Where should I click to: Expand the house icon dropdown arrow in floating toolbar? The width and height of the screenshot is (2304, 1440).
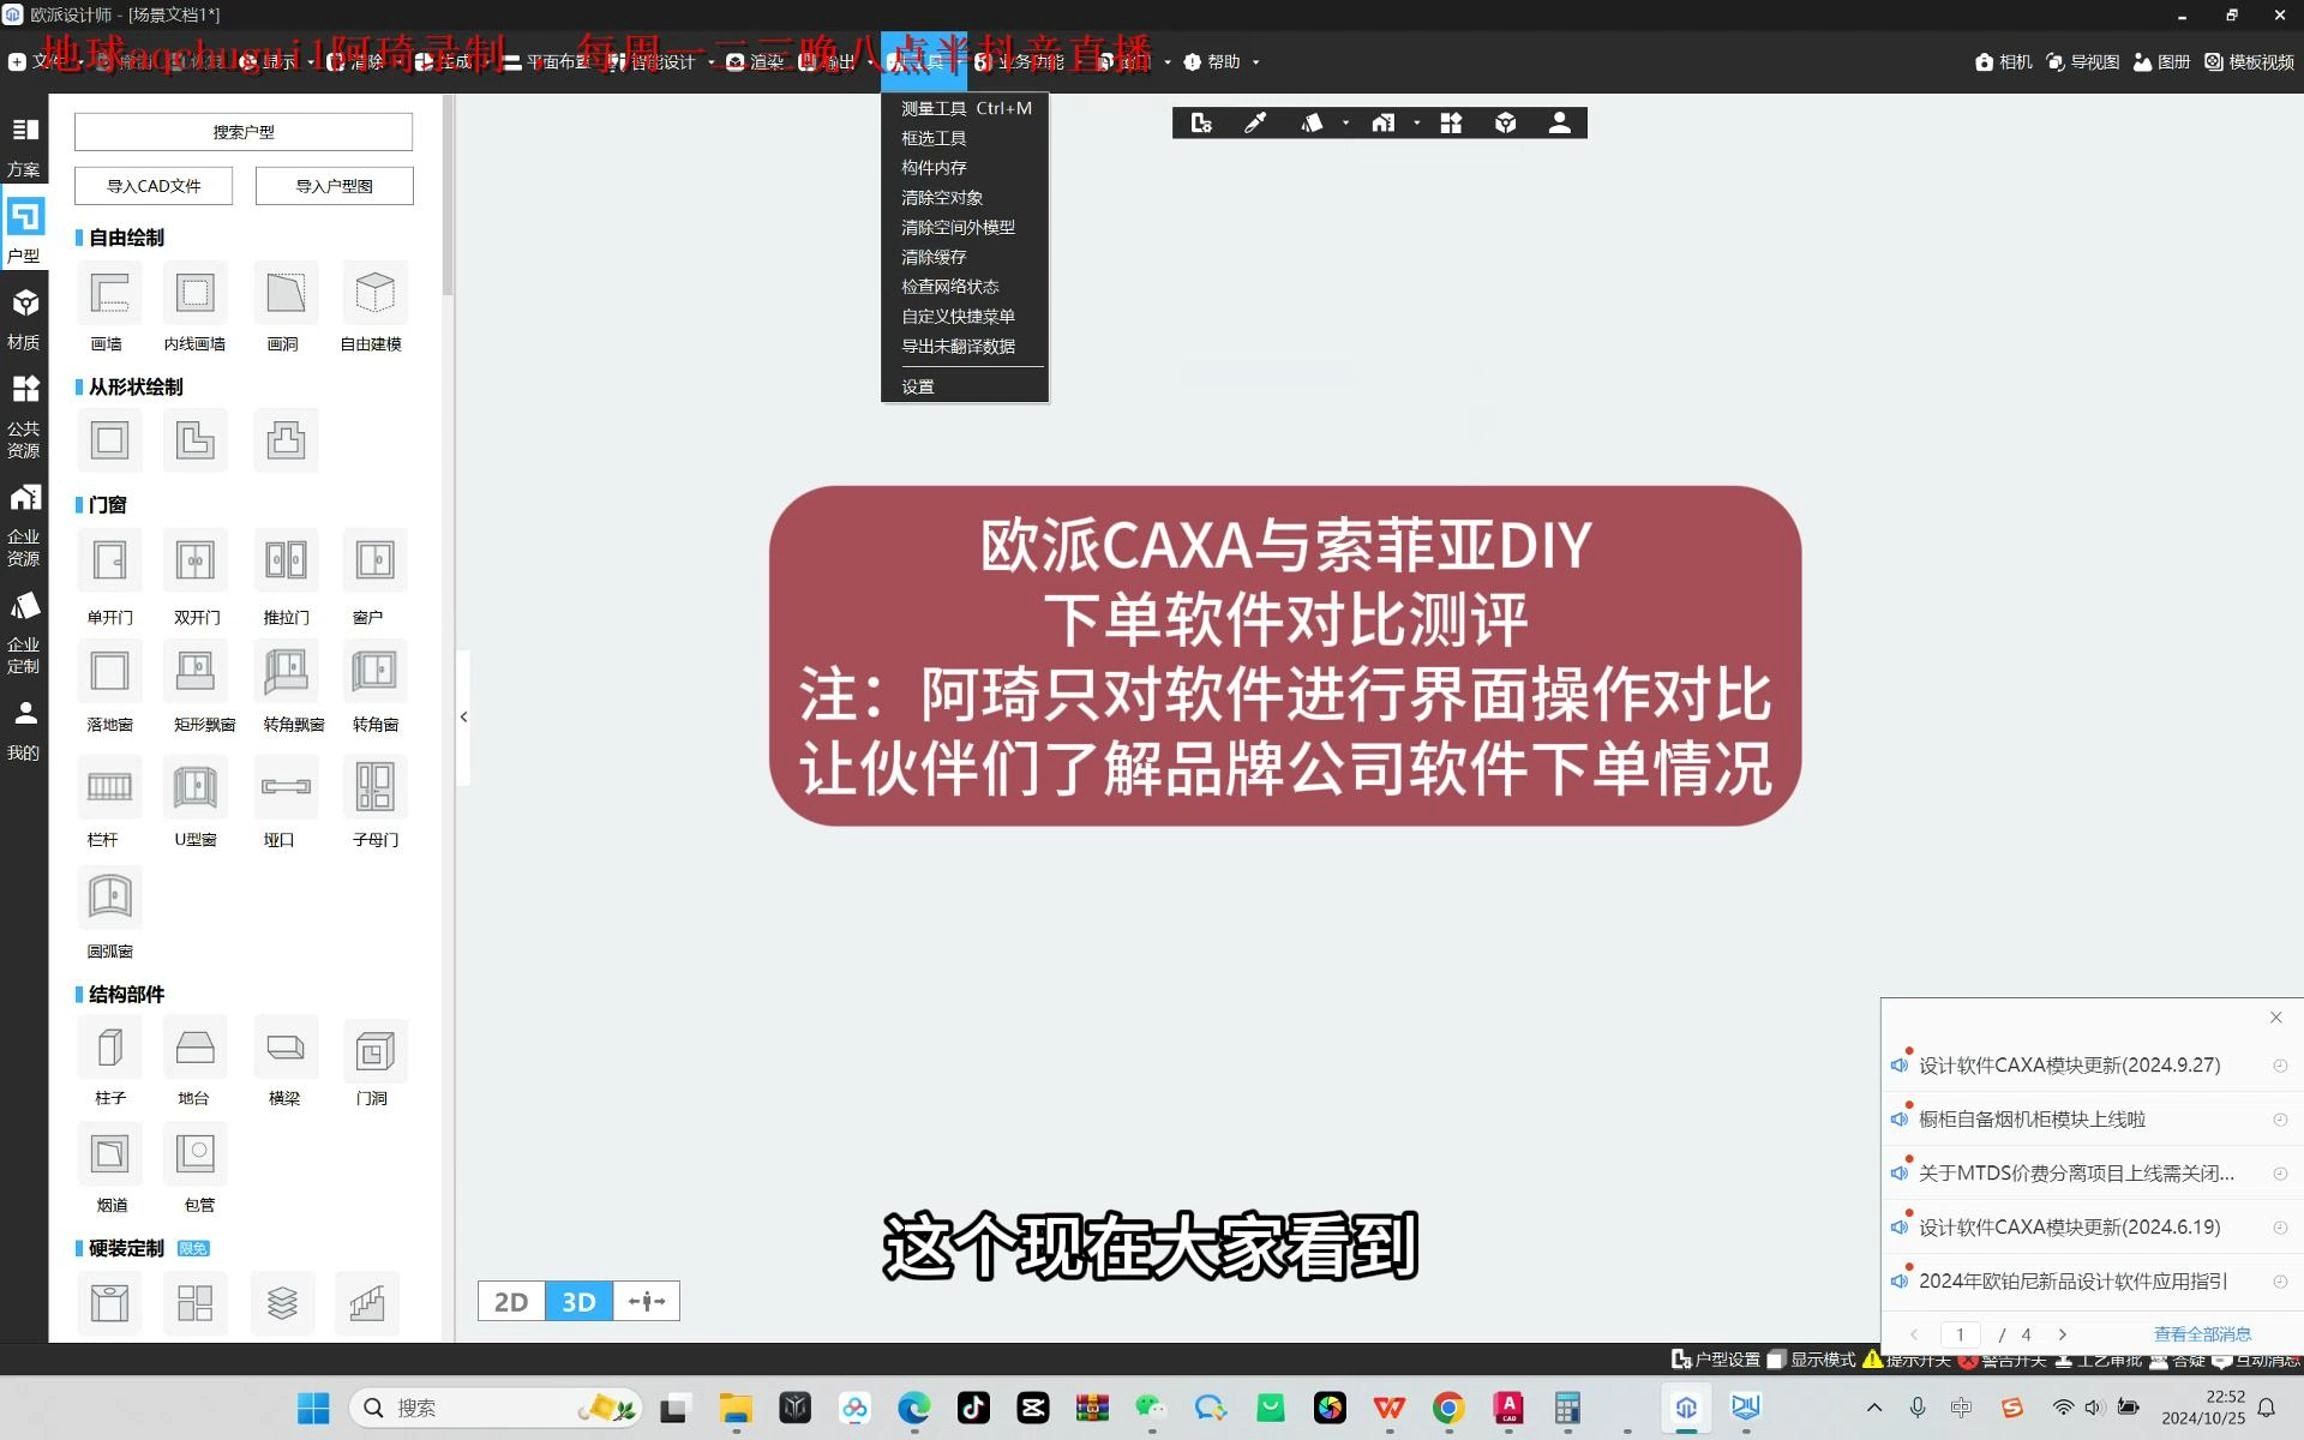click(x=1416, y=123)
